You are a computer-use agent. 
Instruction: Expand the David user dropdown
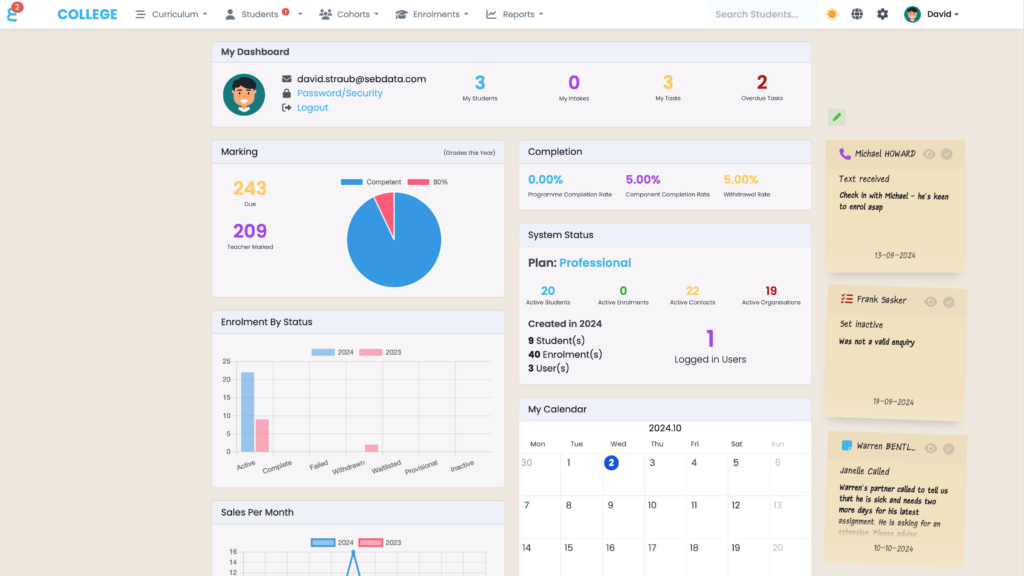[932, 14]
